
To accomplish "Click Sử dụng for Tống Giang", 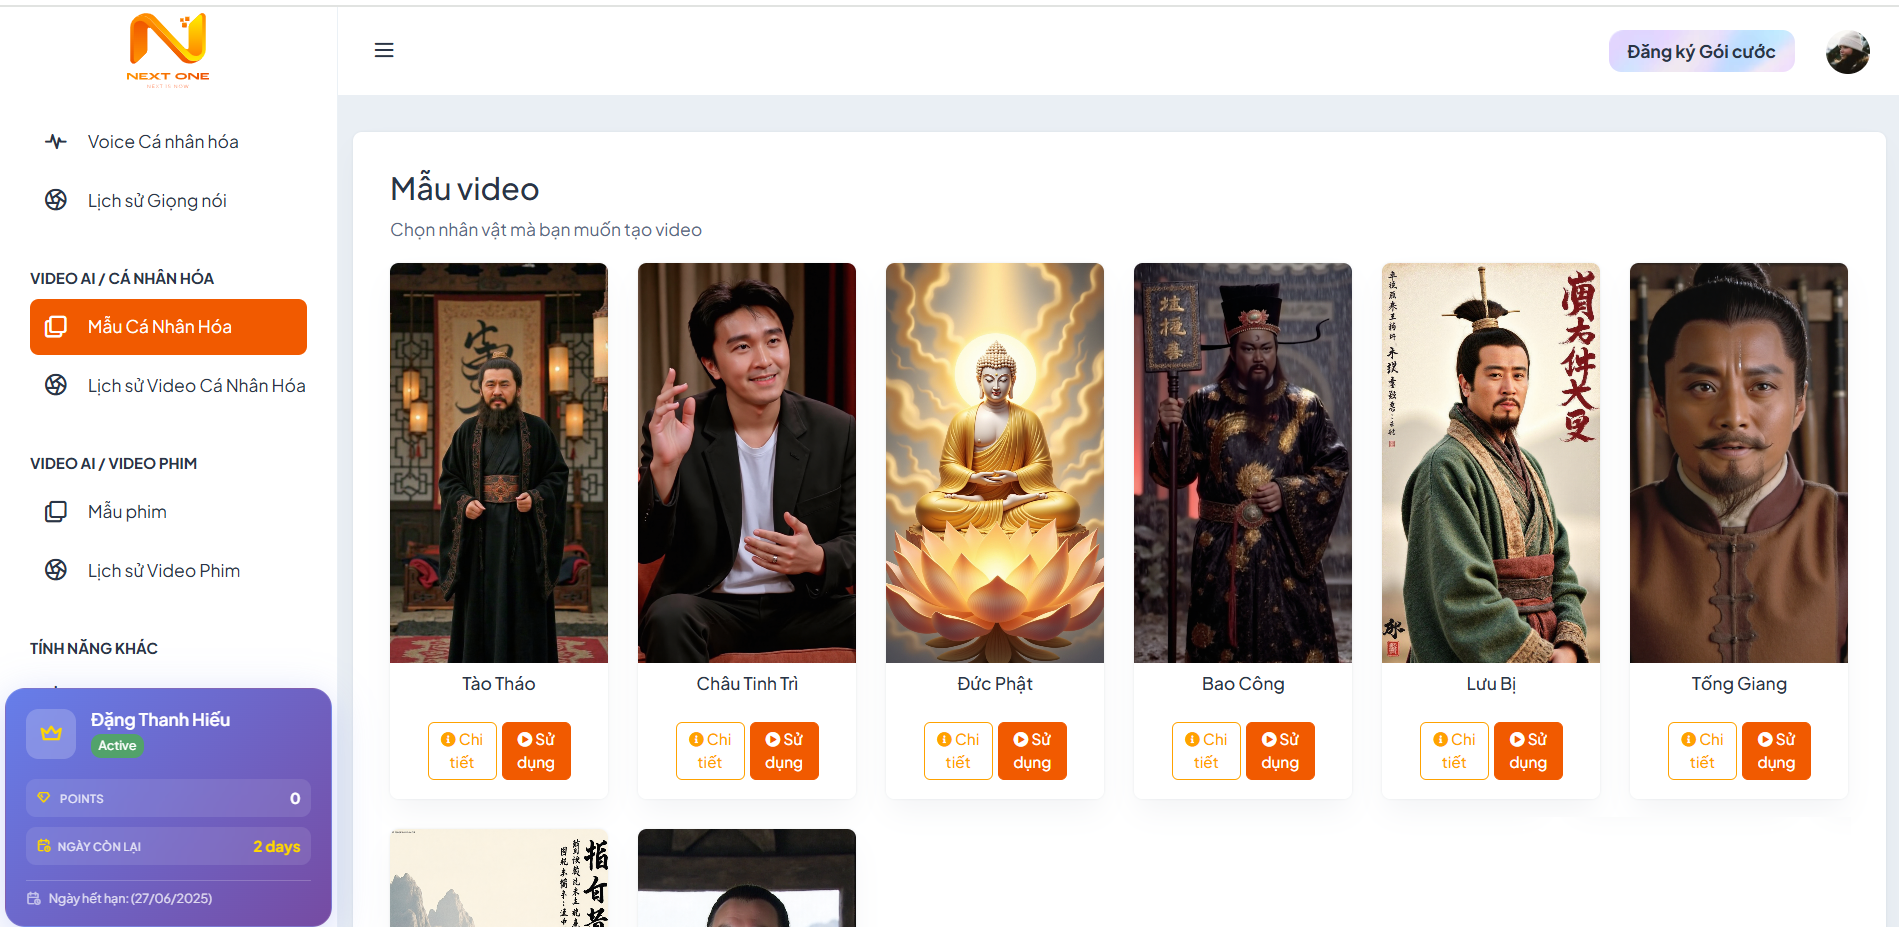I will 1776,751.
